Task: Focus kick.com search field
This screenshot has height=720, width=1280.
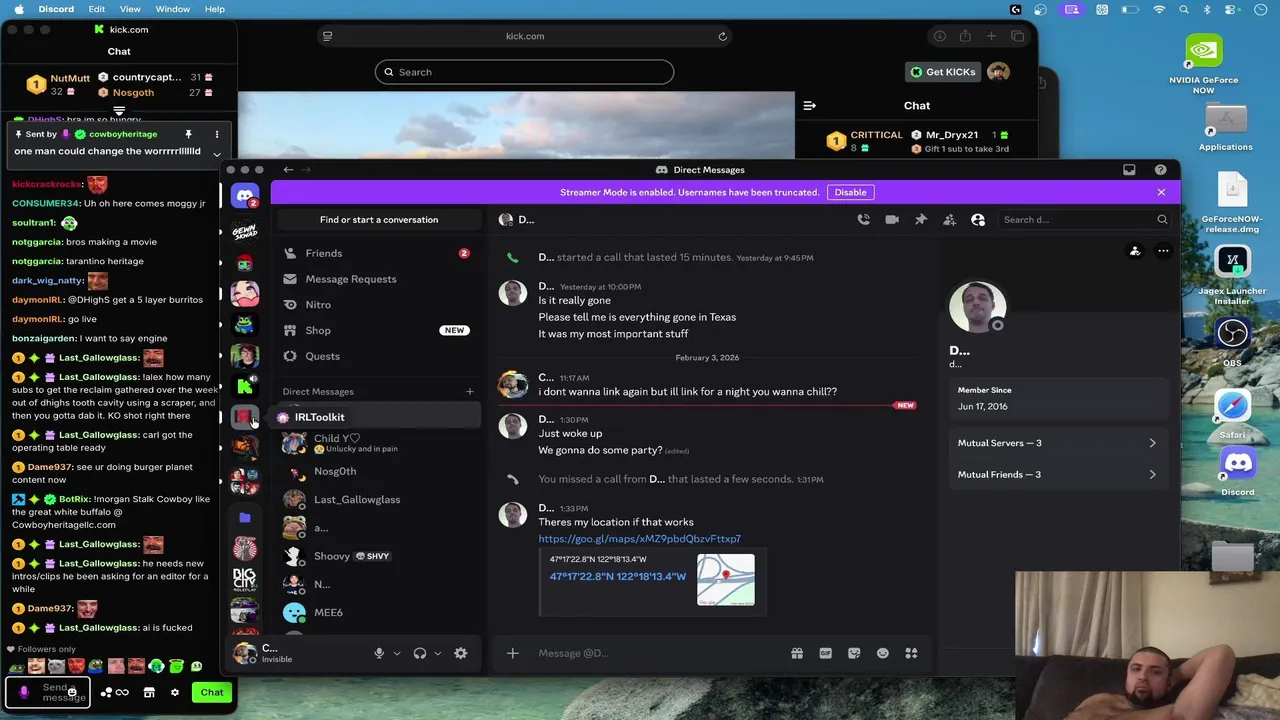Action: (x=525, y=72)
